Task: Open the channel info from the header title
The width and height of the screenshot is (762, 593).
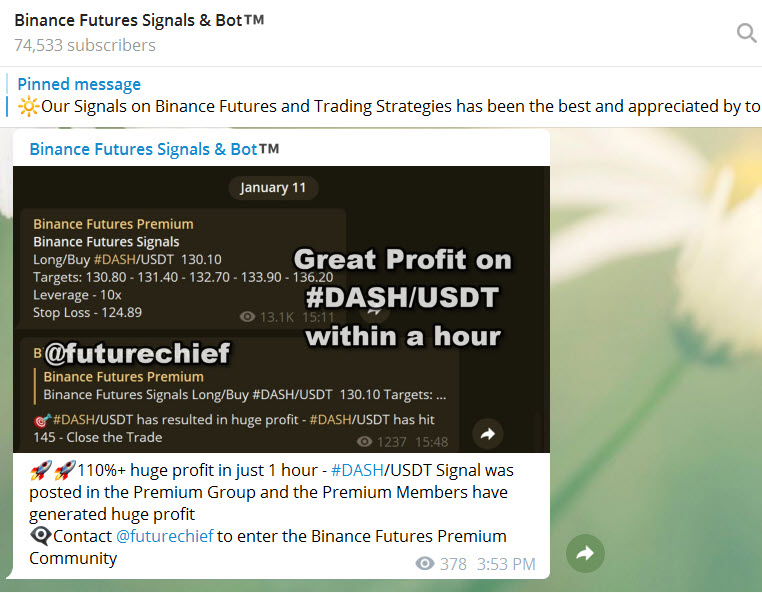Action: pos(139,20)
